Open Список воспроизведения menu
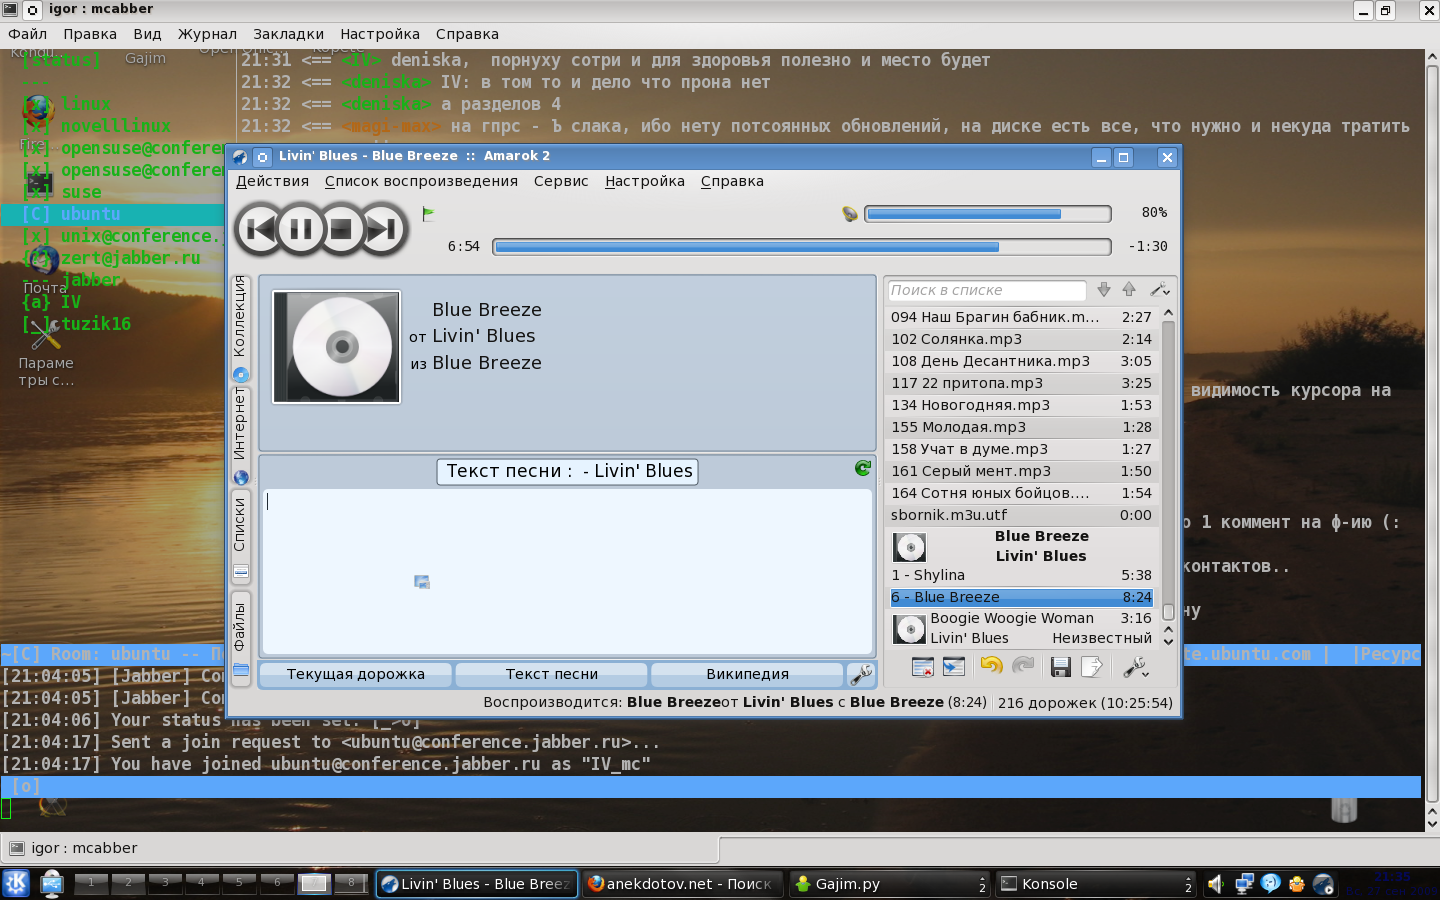 coord(421,181)
